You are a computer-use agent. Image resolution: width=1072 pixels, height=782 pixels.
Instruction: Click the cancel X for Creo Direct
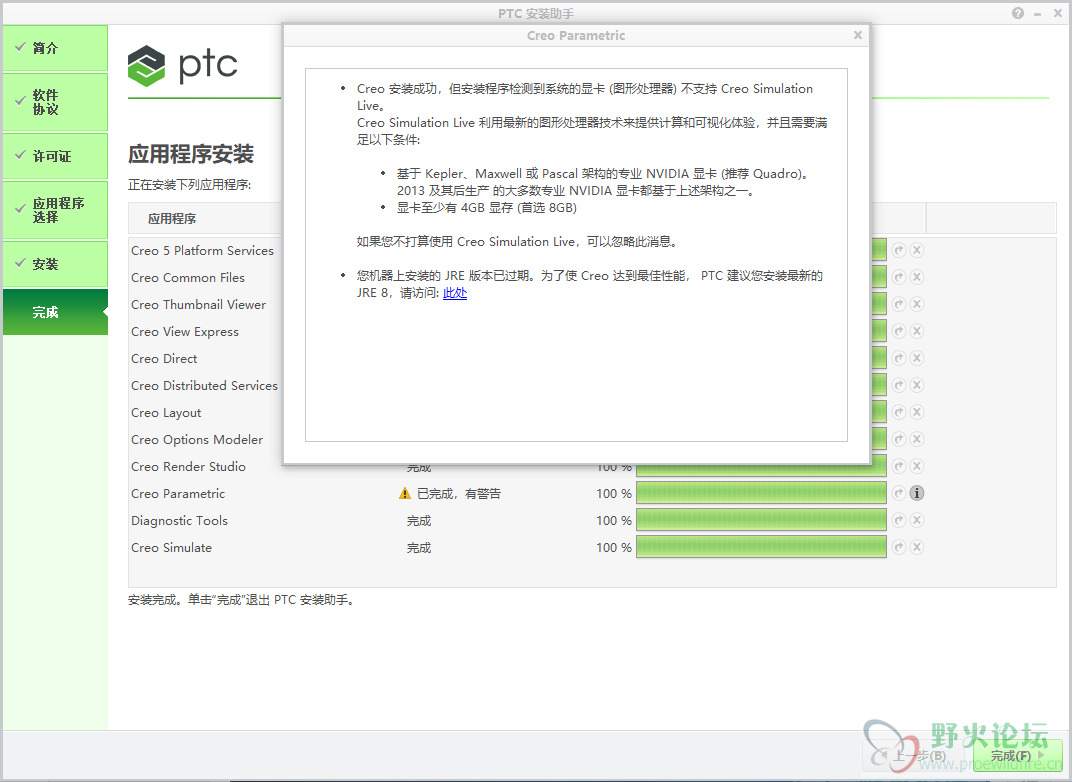coord(917,358)
